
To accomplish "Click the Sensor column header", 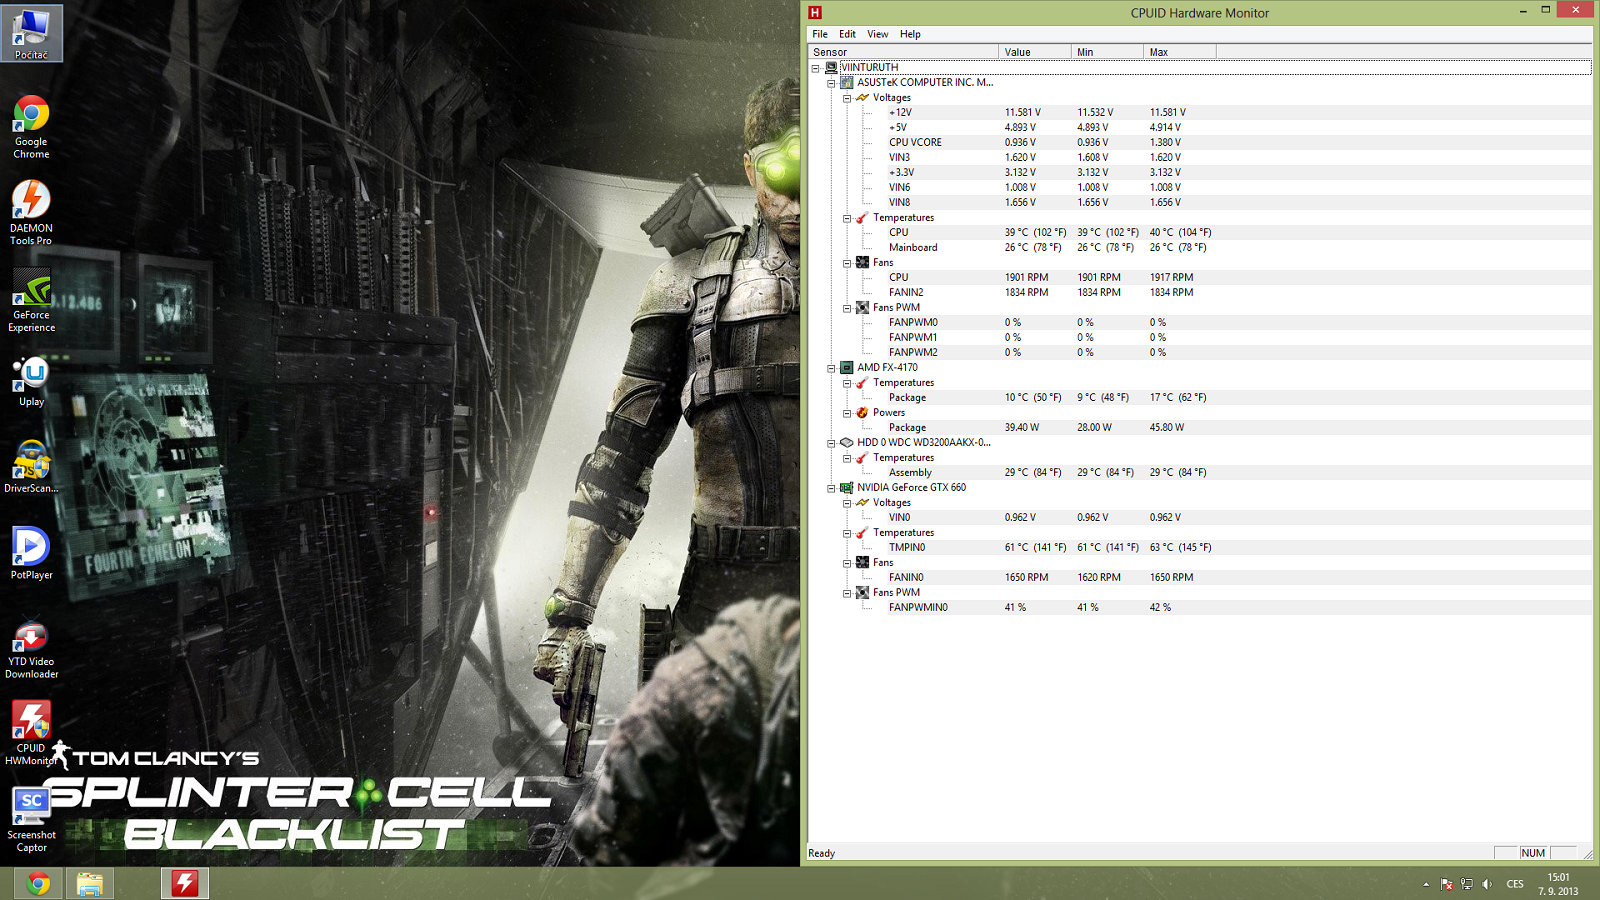I will (x=903, y=52).
